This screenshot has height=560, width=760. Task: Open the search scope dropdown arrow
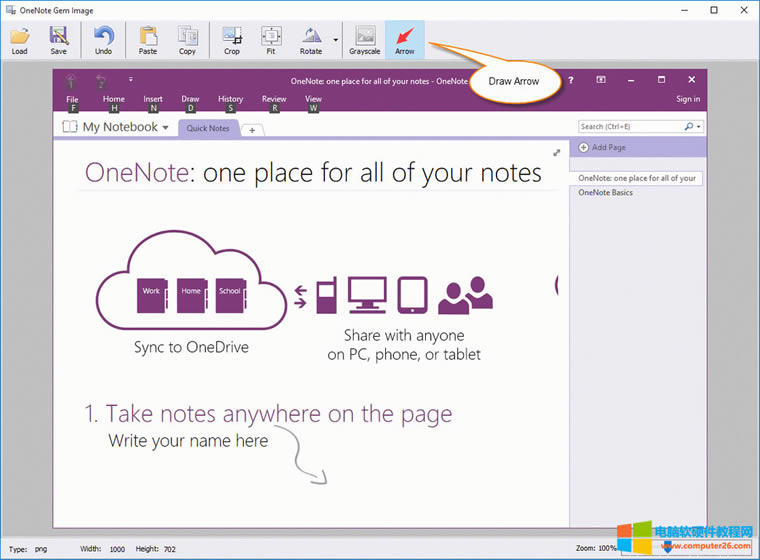[x=699, y=127]
